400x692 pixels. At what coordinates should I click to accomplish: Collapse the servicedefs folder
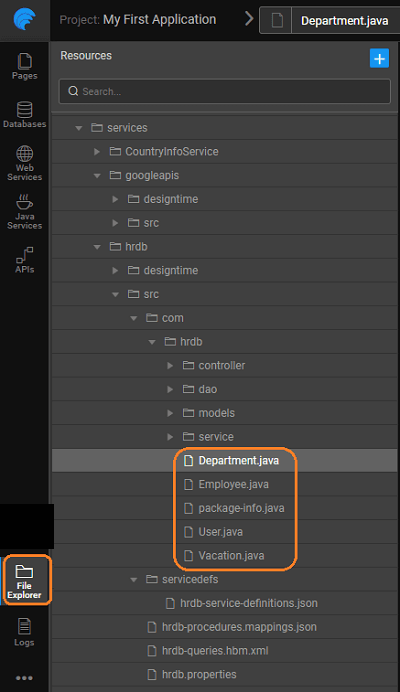click(133, 579)
